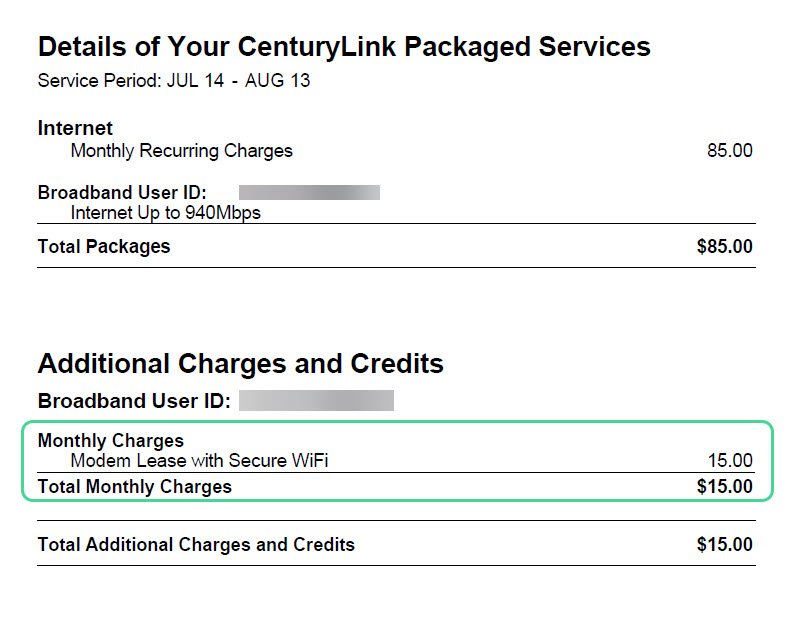Screen dimensions: 800x624
Task: Click the redacted user ID under Internet
Action: coord(309,192)
